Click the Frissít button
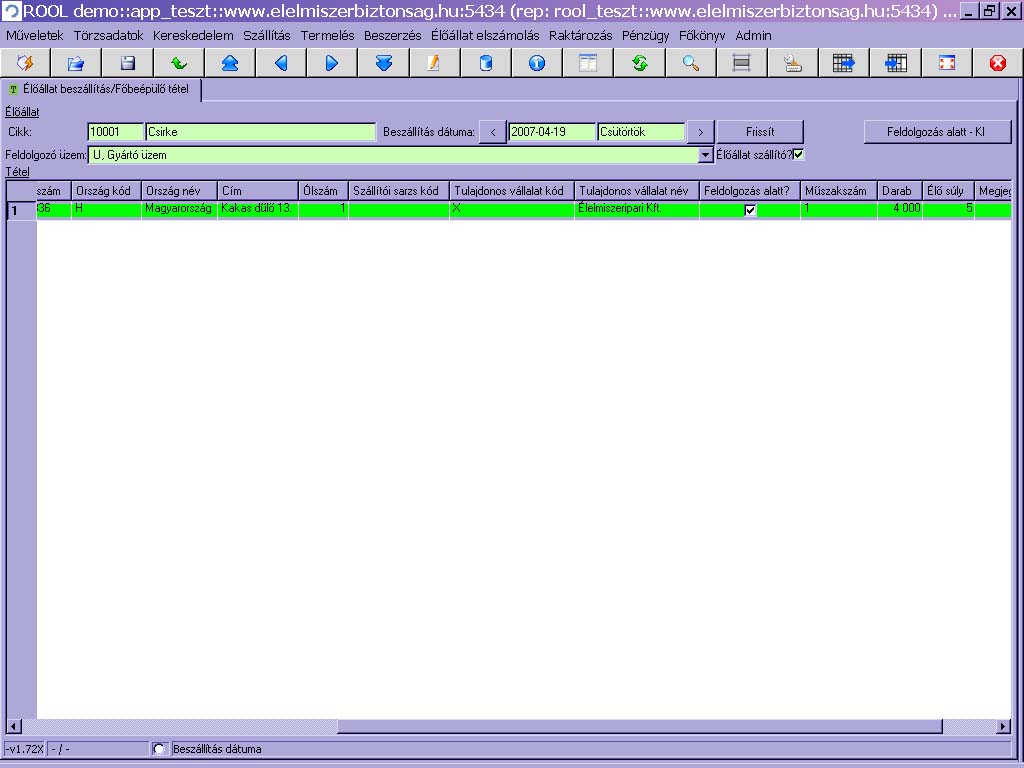Screen dimensions: 1024x768 (x=760, y=132)
